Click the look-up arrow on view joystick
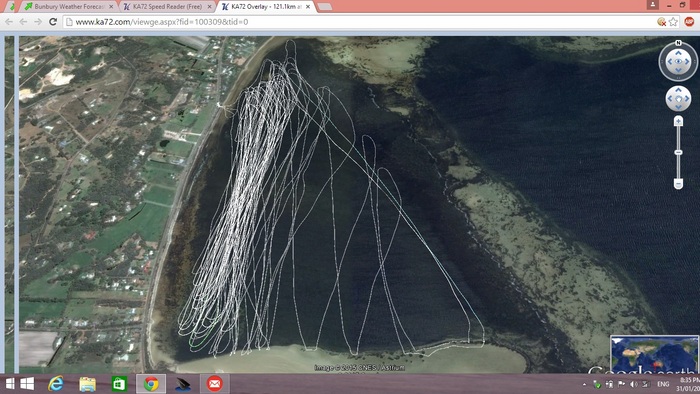This screenshot has width=700, height=394. point(678,53)
